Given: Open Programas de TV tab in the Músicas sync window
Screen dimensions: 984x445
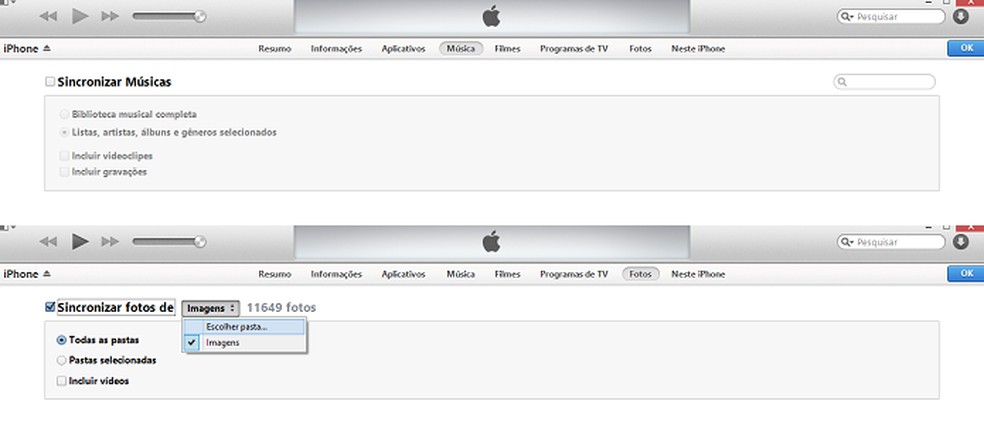Looking at the screenshot, I should [574, 48].
